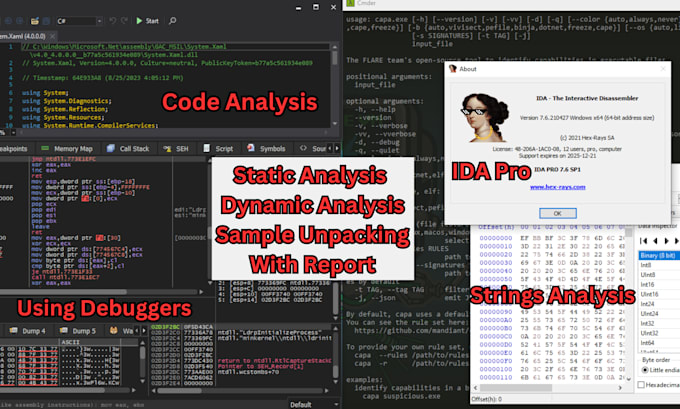680x409 pixels.
Task: Go to previous in Data inspector
Action: tap(655, 241)
